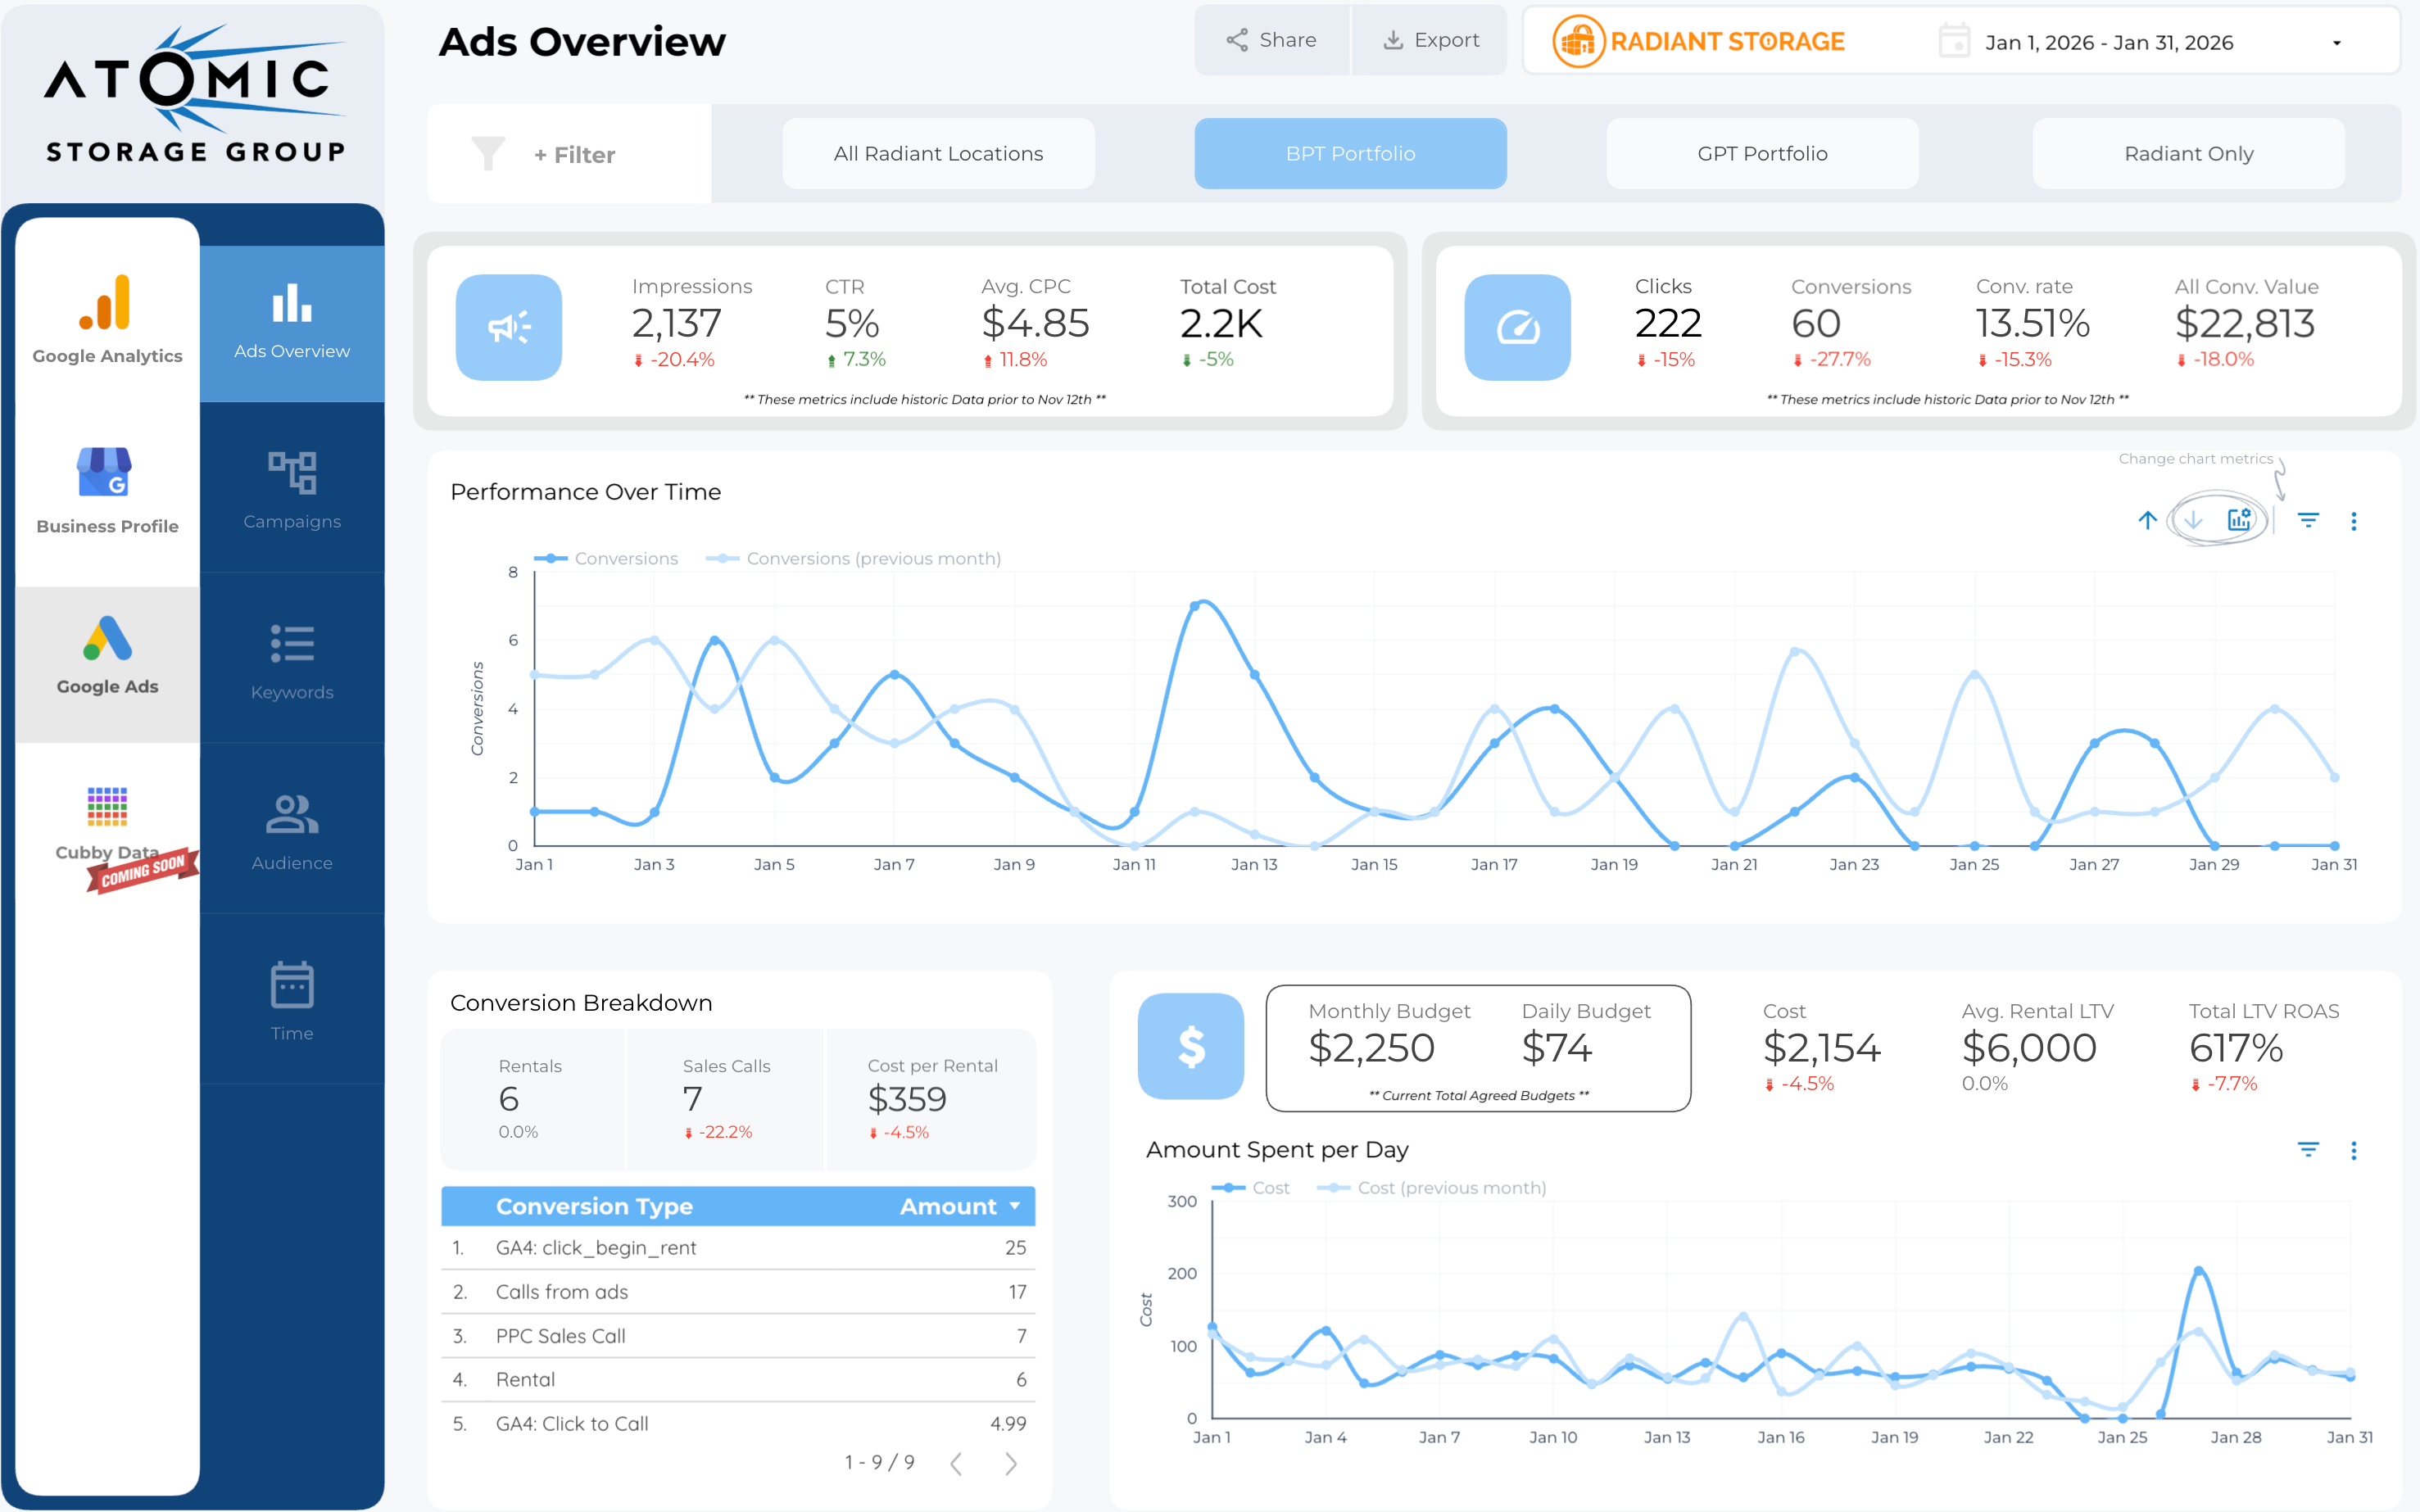Open the Audience section icon

pyautogui.click(x=292, y=815)
